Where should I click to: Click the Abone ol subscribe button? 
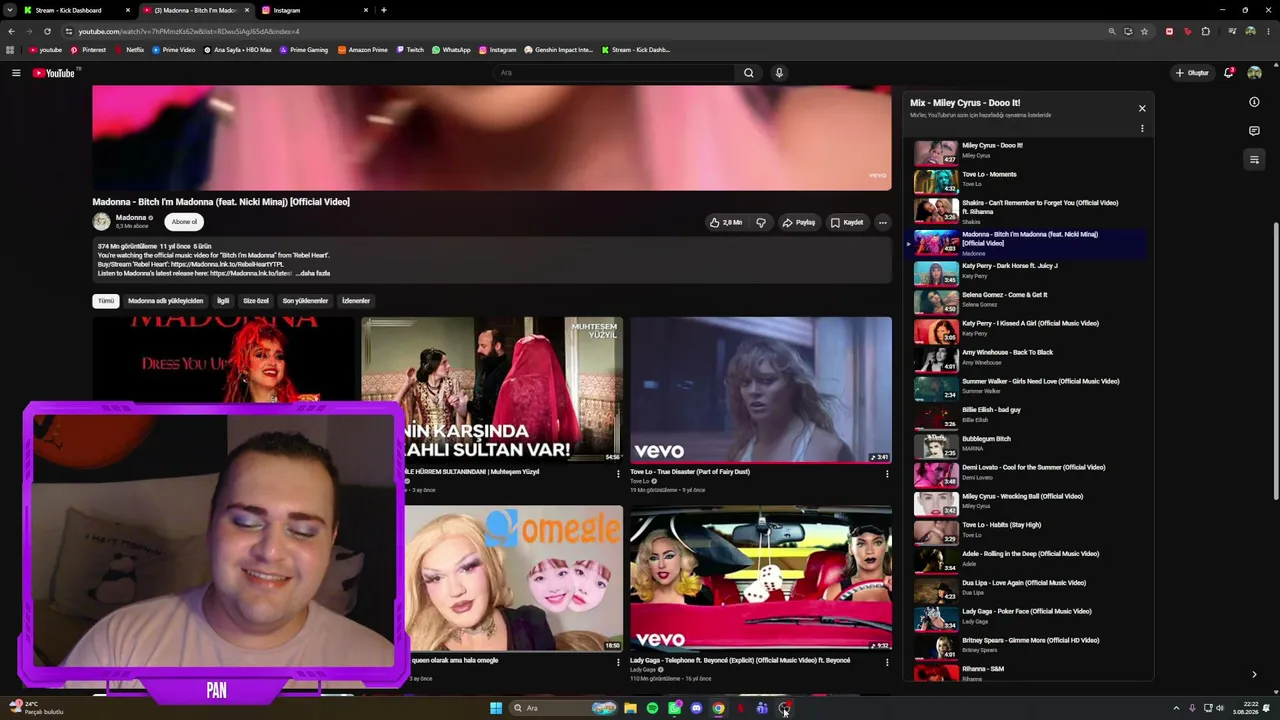[184, 222]
